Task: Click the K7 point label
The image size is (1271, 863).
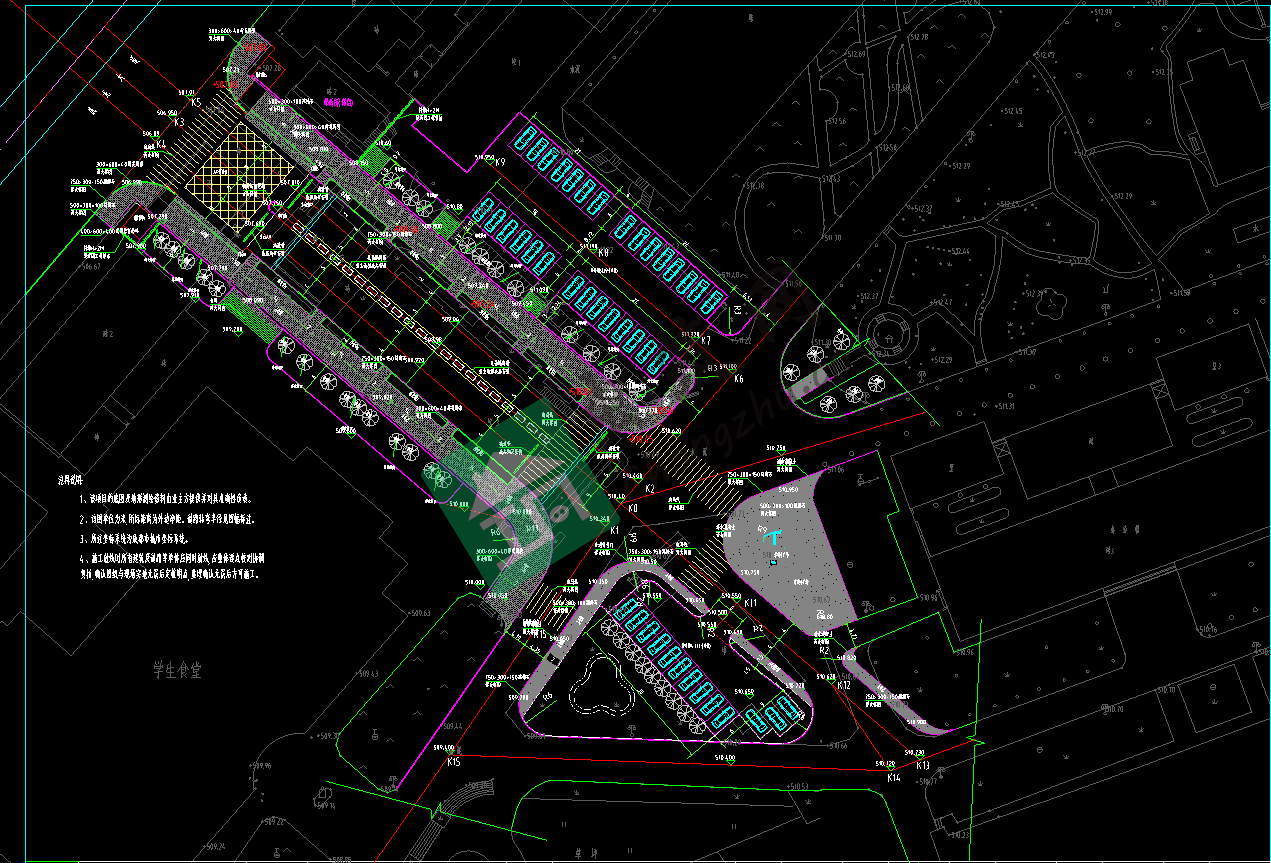Action: tap(705, 341)
